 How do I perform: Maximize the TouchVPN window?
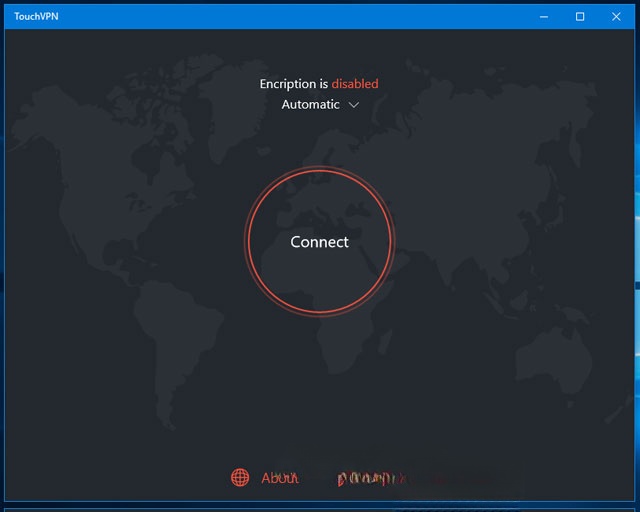click(x=580, y=17)
